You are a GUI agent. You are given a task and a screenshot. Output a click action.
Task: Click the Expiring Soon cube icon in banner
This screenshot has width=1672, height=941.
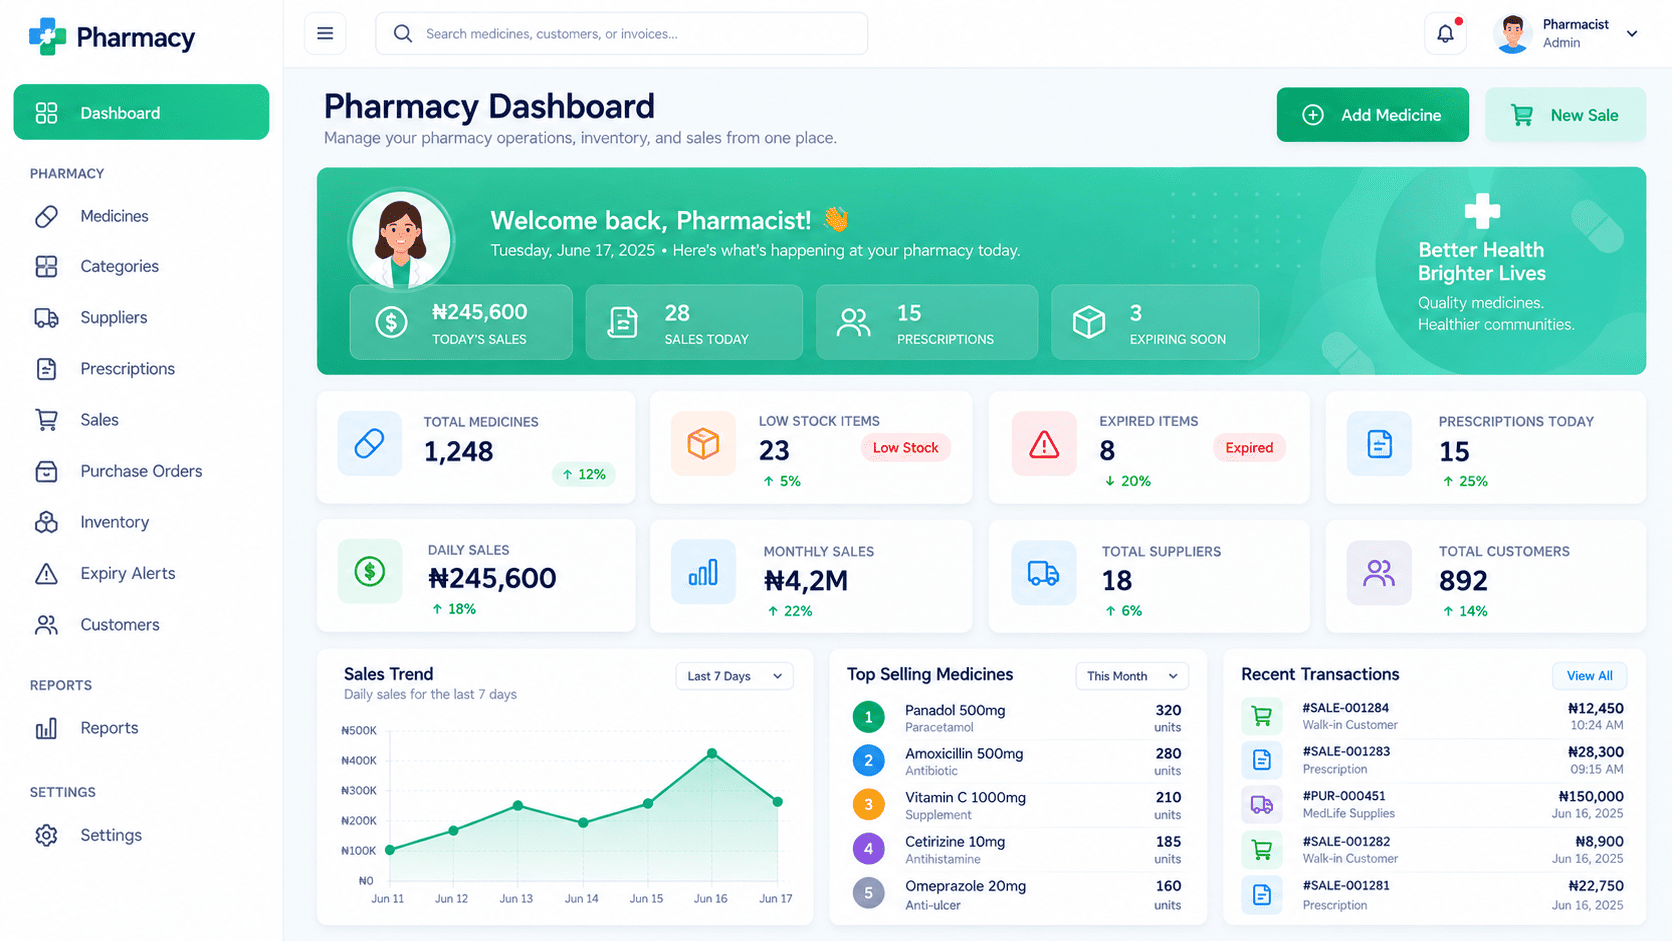(x=1088, y=322)
